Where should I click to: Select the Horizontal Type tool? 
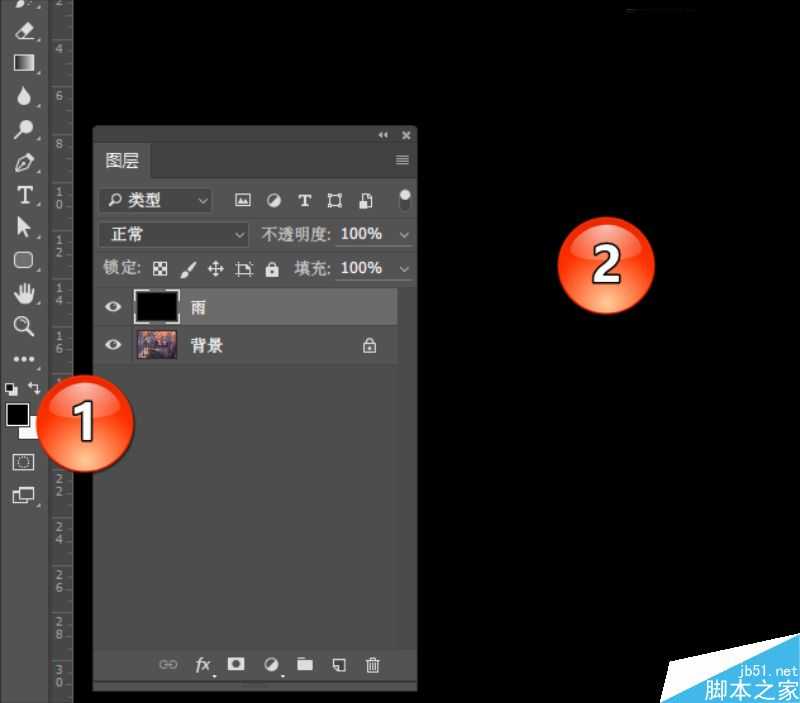(x=24, y=195)
